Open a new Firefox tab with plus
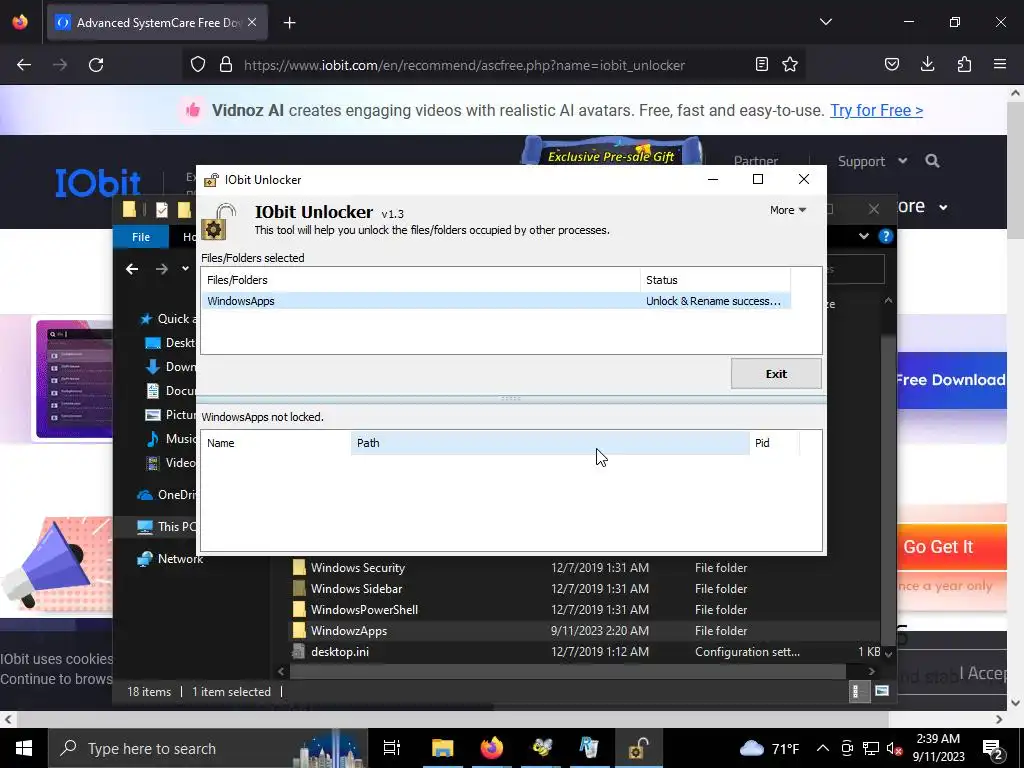This screenshot has width=1024, height=768. 290,23
